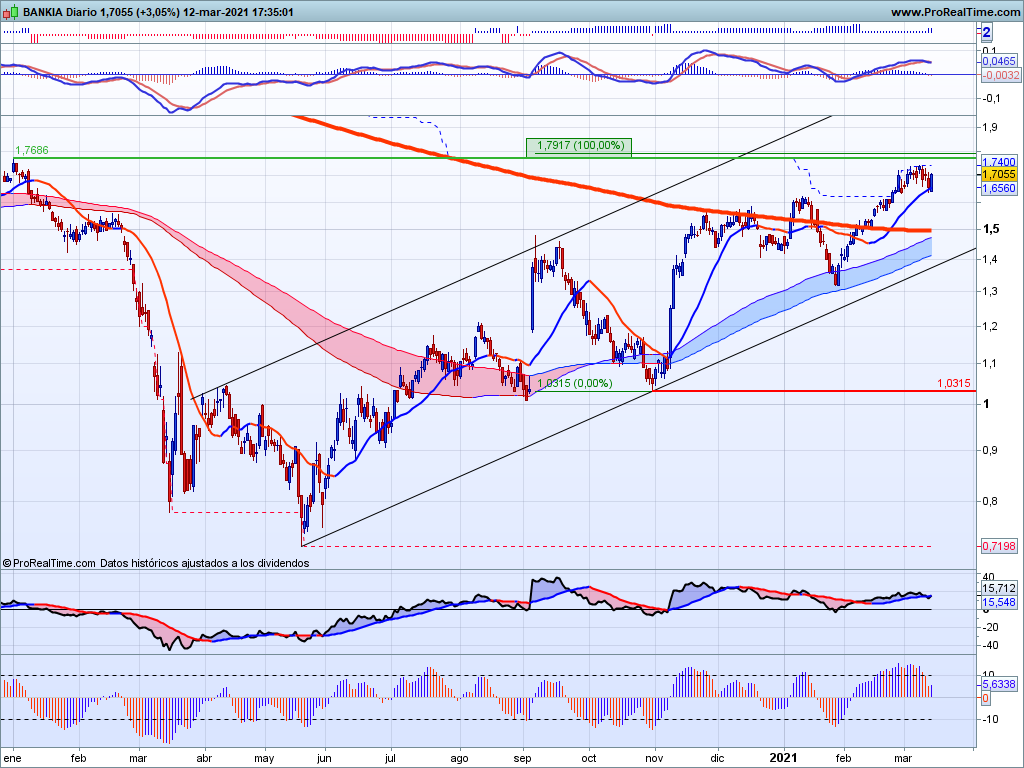Click the 1,3 price axis label
This screenshot has height=768, width=1024.
990,291
